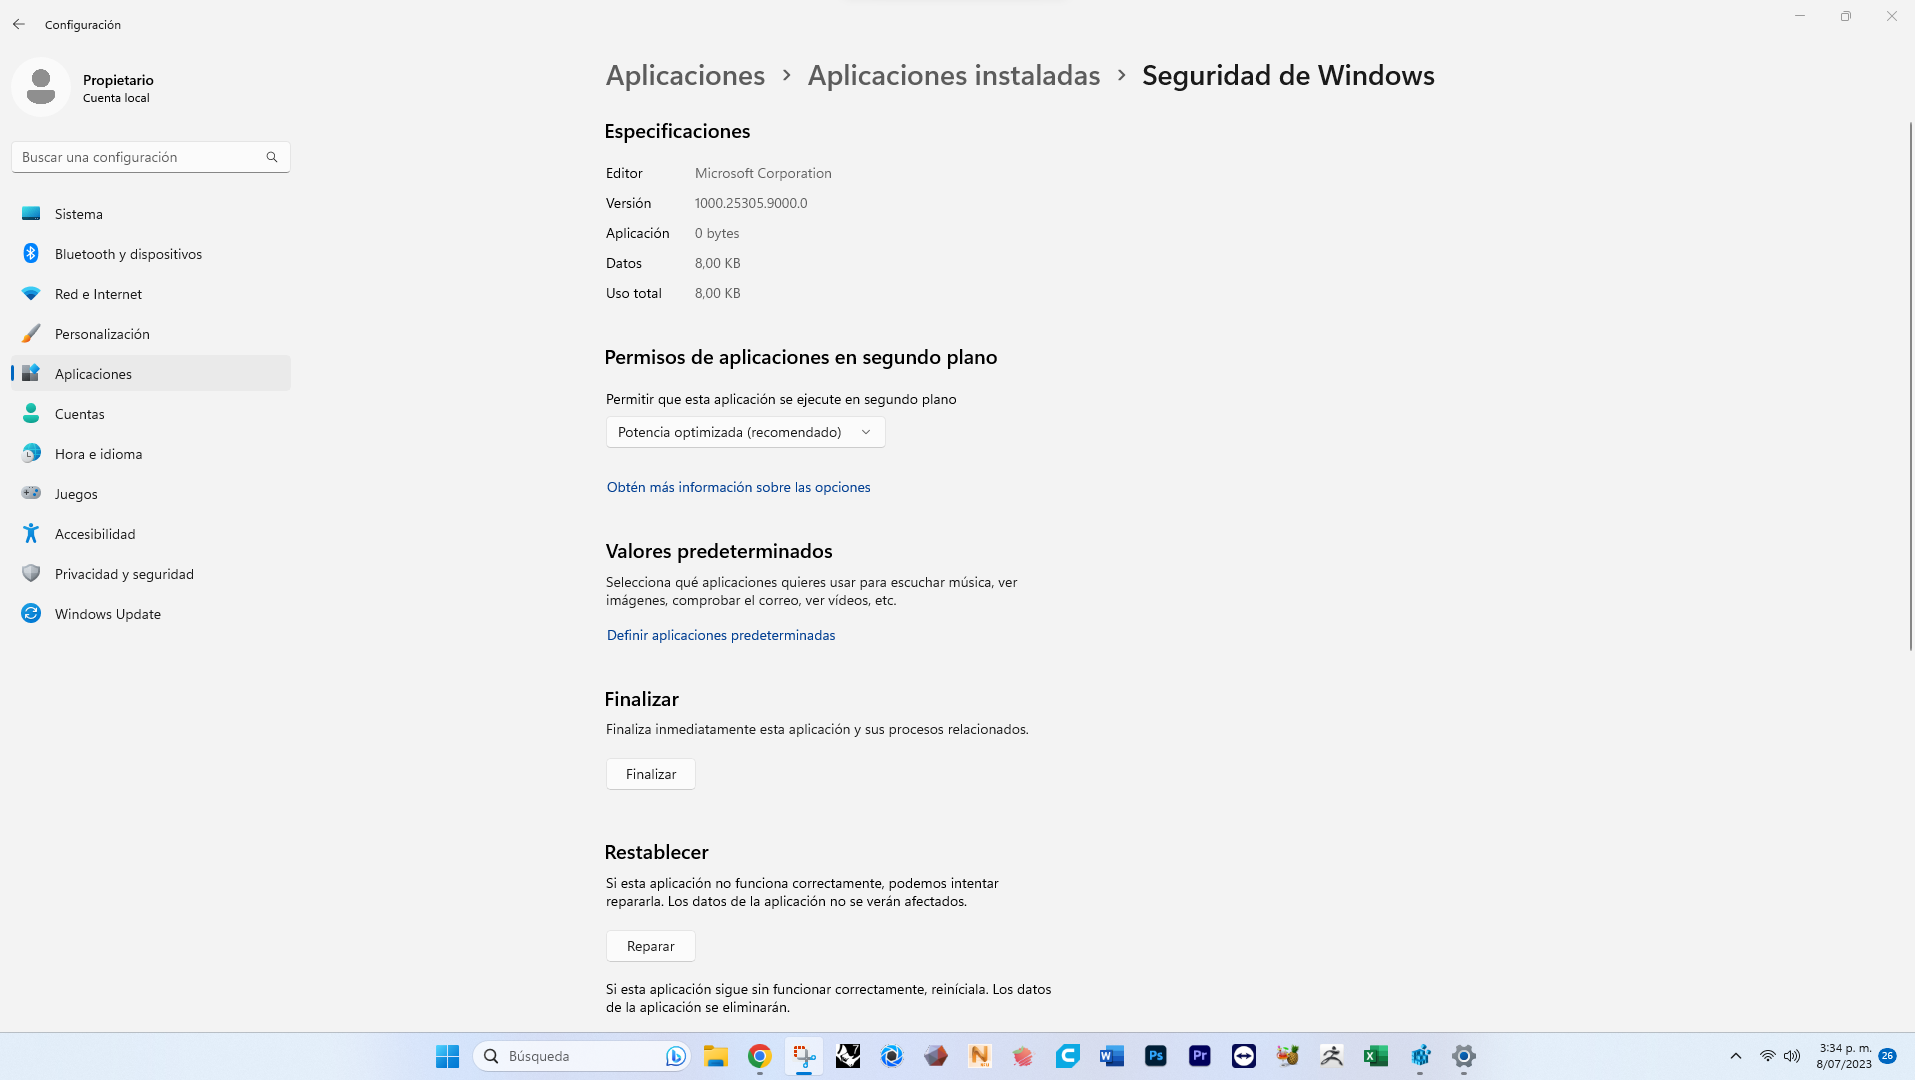Open Hora e idioma category

tap(151, 454)
